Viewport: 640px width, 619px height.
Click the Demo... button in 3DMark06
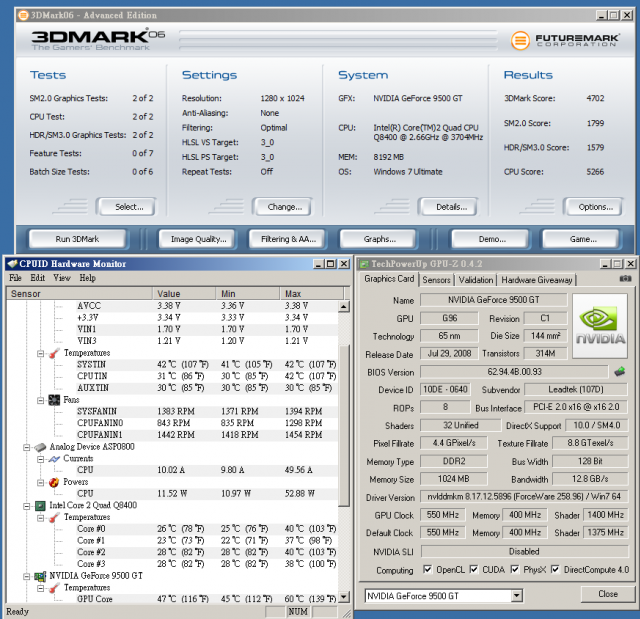tap(492, 239)
